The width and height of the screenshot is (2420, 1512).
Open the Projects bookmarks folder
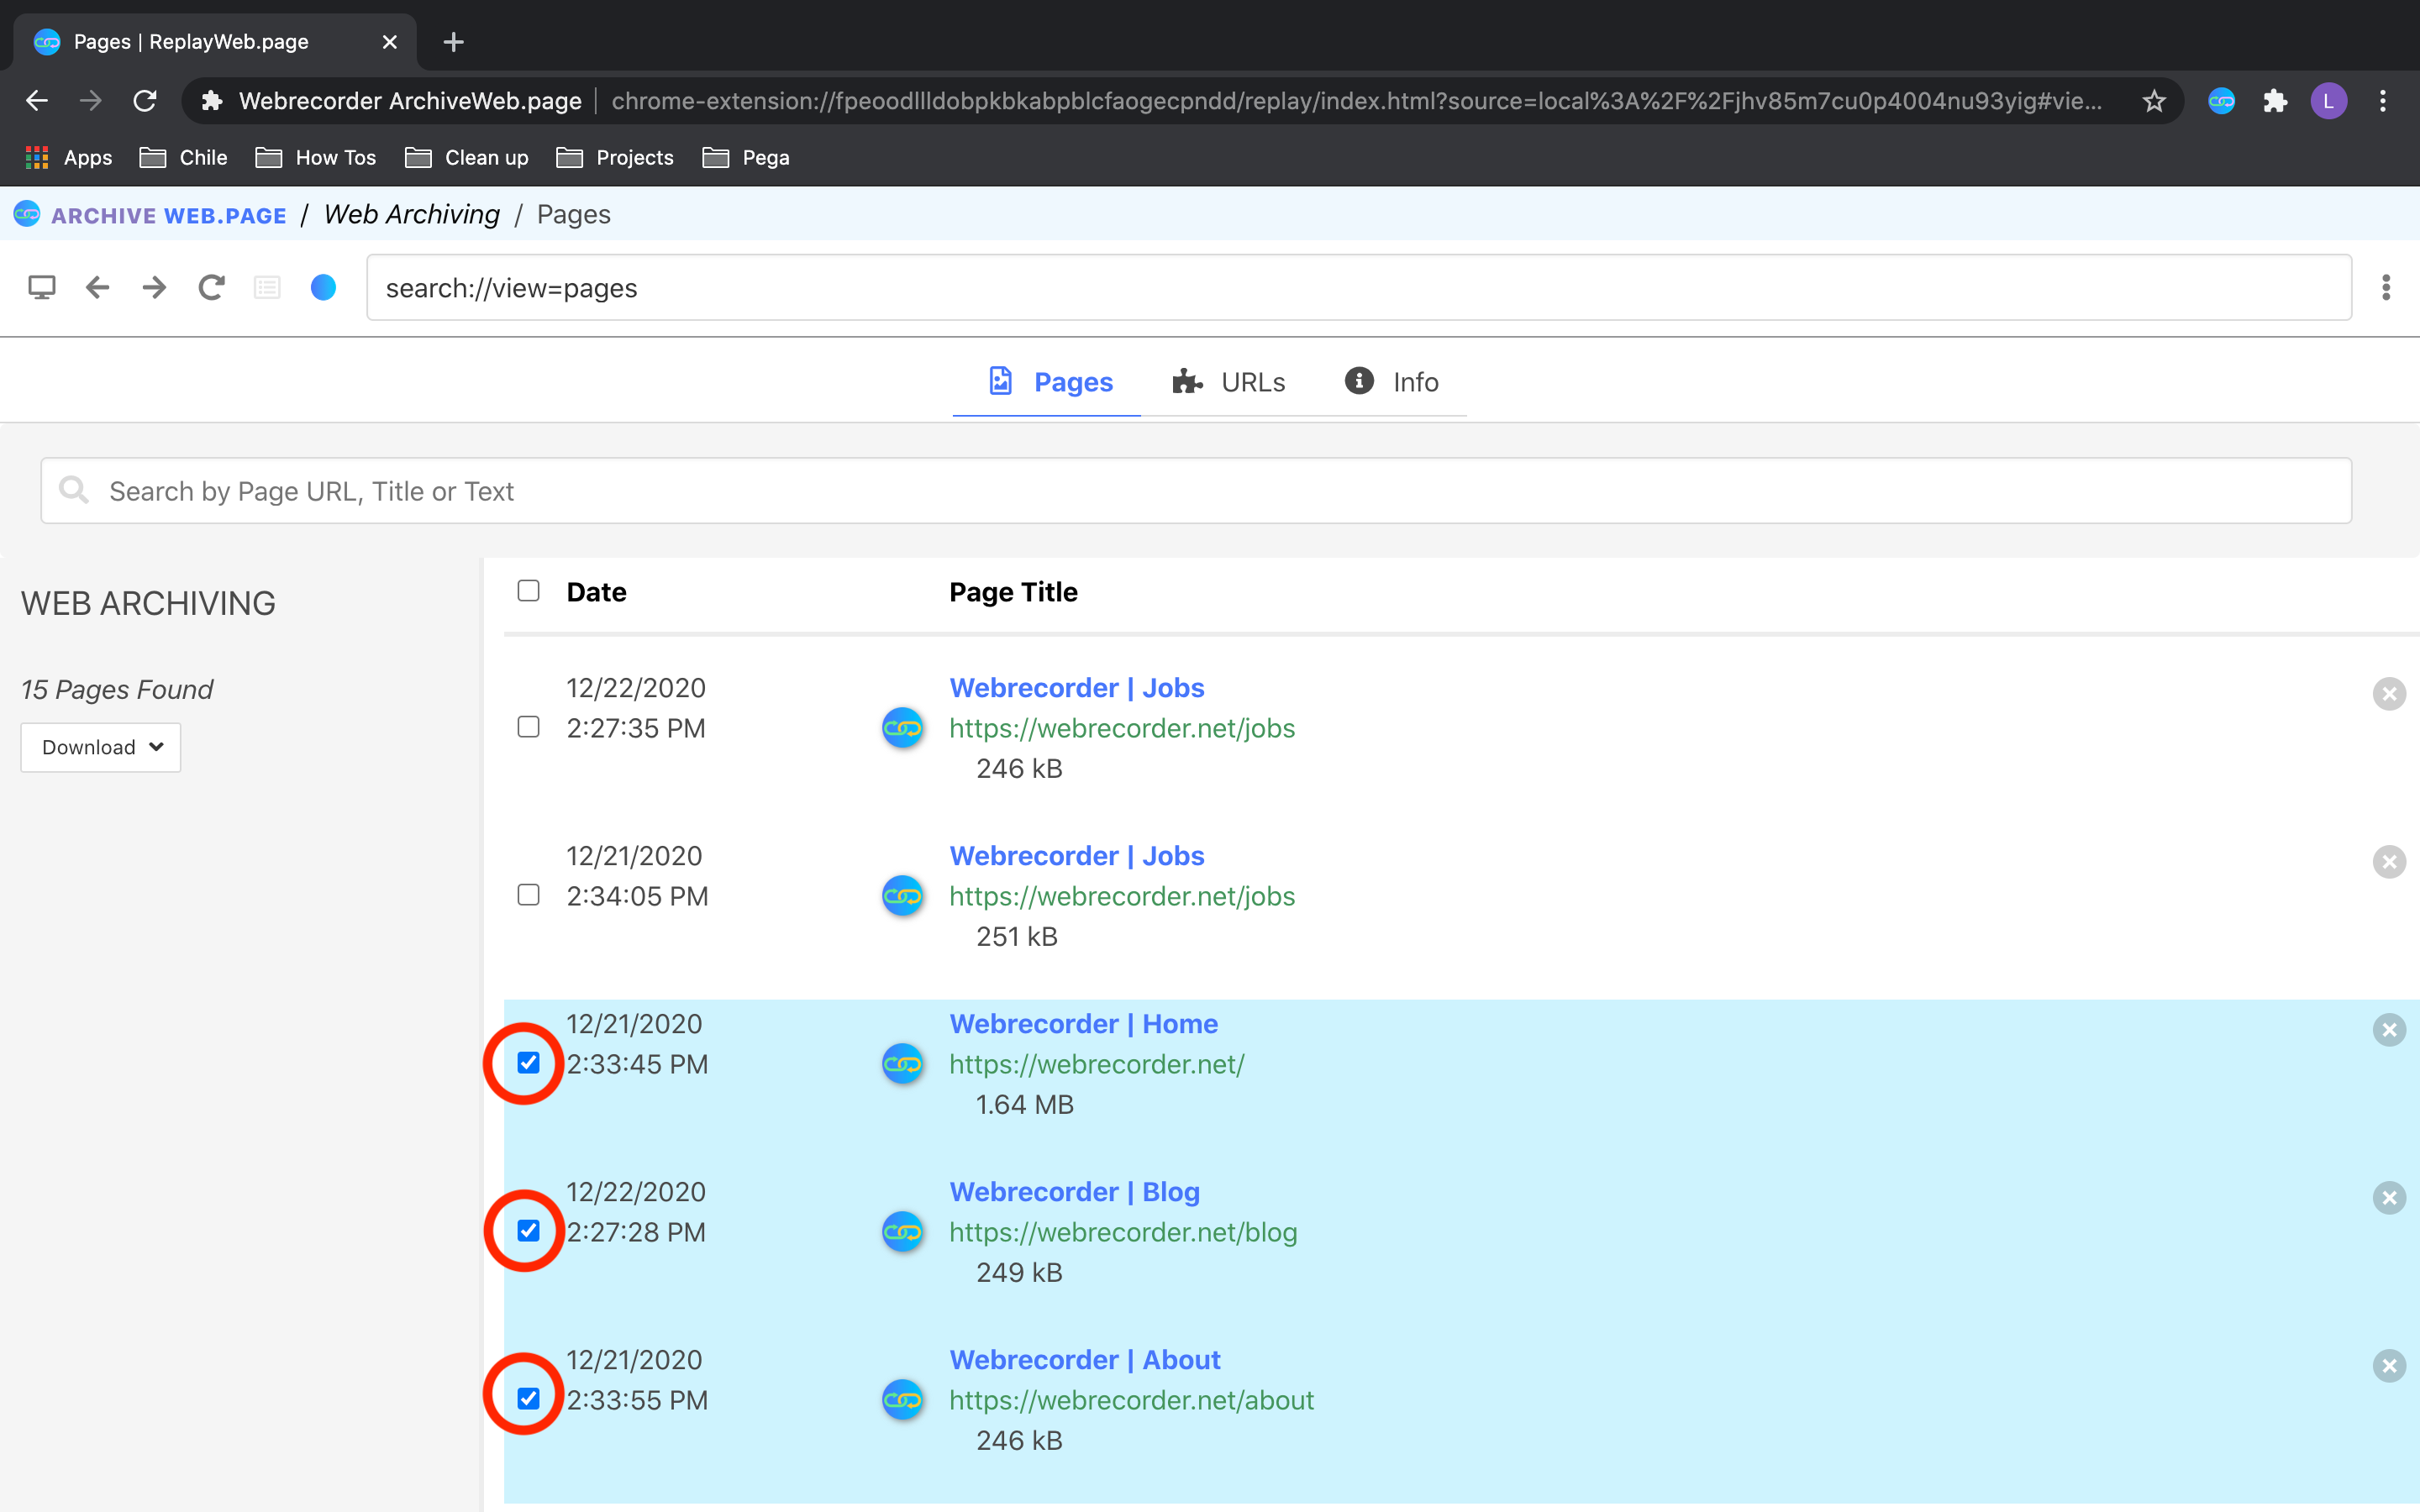click(x=615, y=158)
